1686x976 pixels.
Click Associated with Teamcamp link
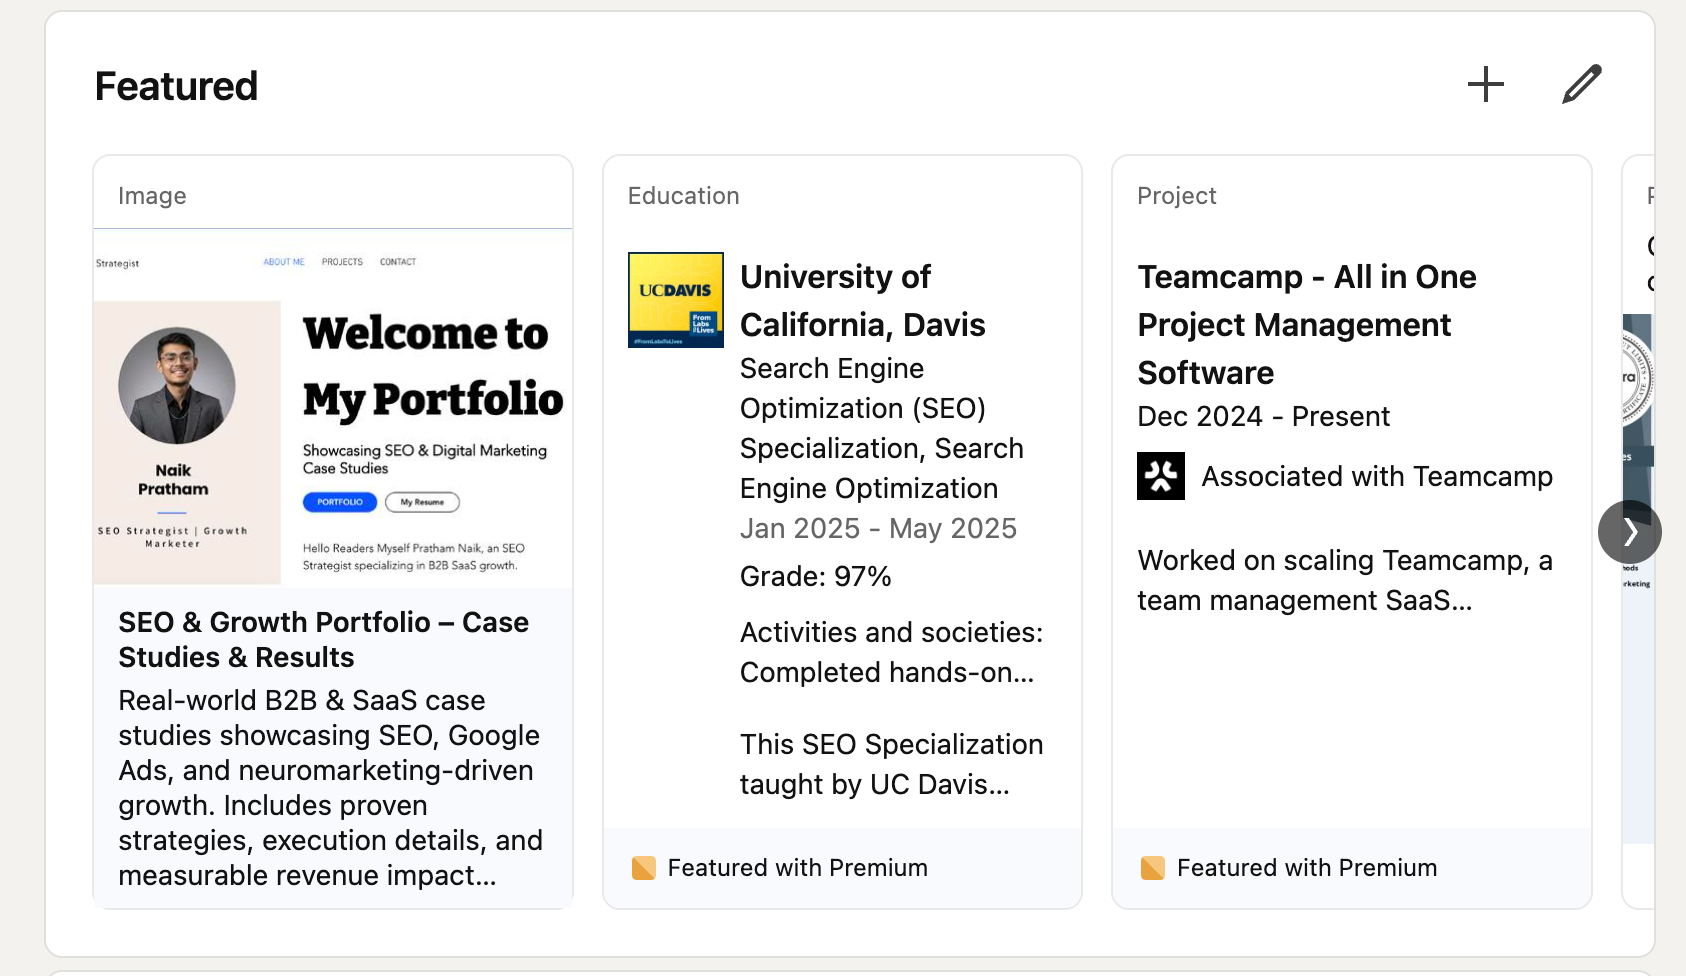(x=1376, y=477)
